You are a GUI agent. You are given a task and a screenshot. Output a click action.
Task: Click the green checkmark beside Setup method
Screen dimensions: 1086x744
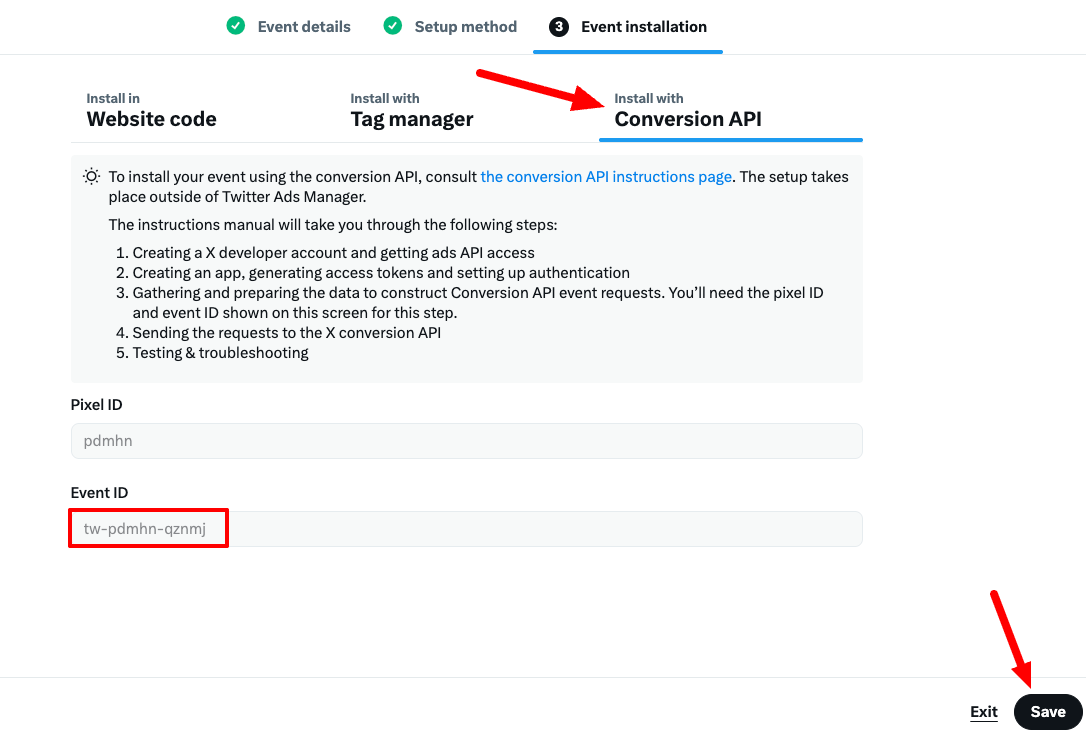[x=393, y=26]
